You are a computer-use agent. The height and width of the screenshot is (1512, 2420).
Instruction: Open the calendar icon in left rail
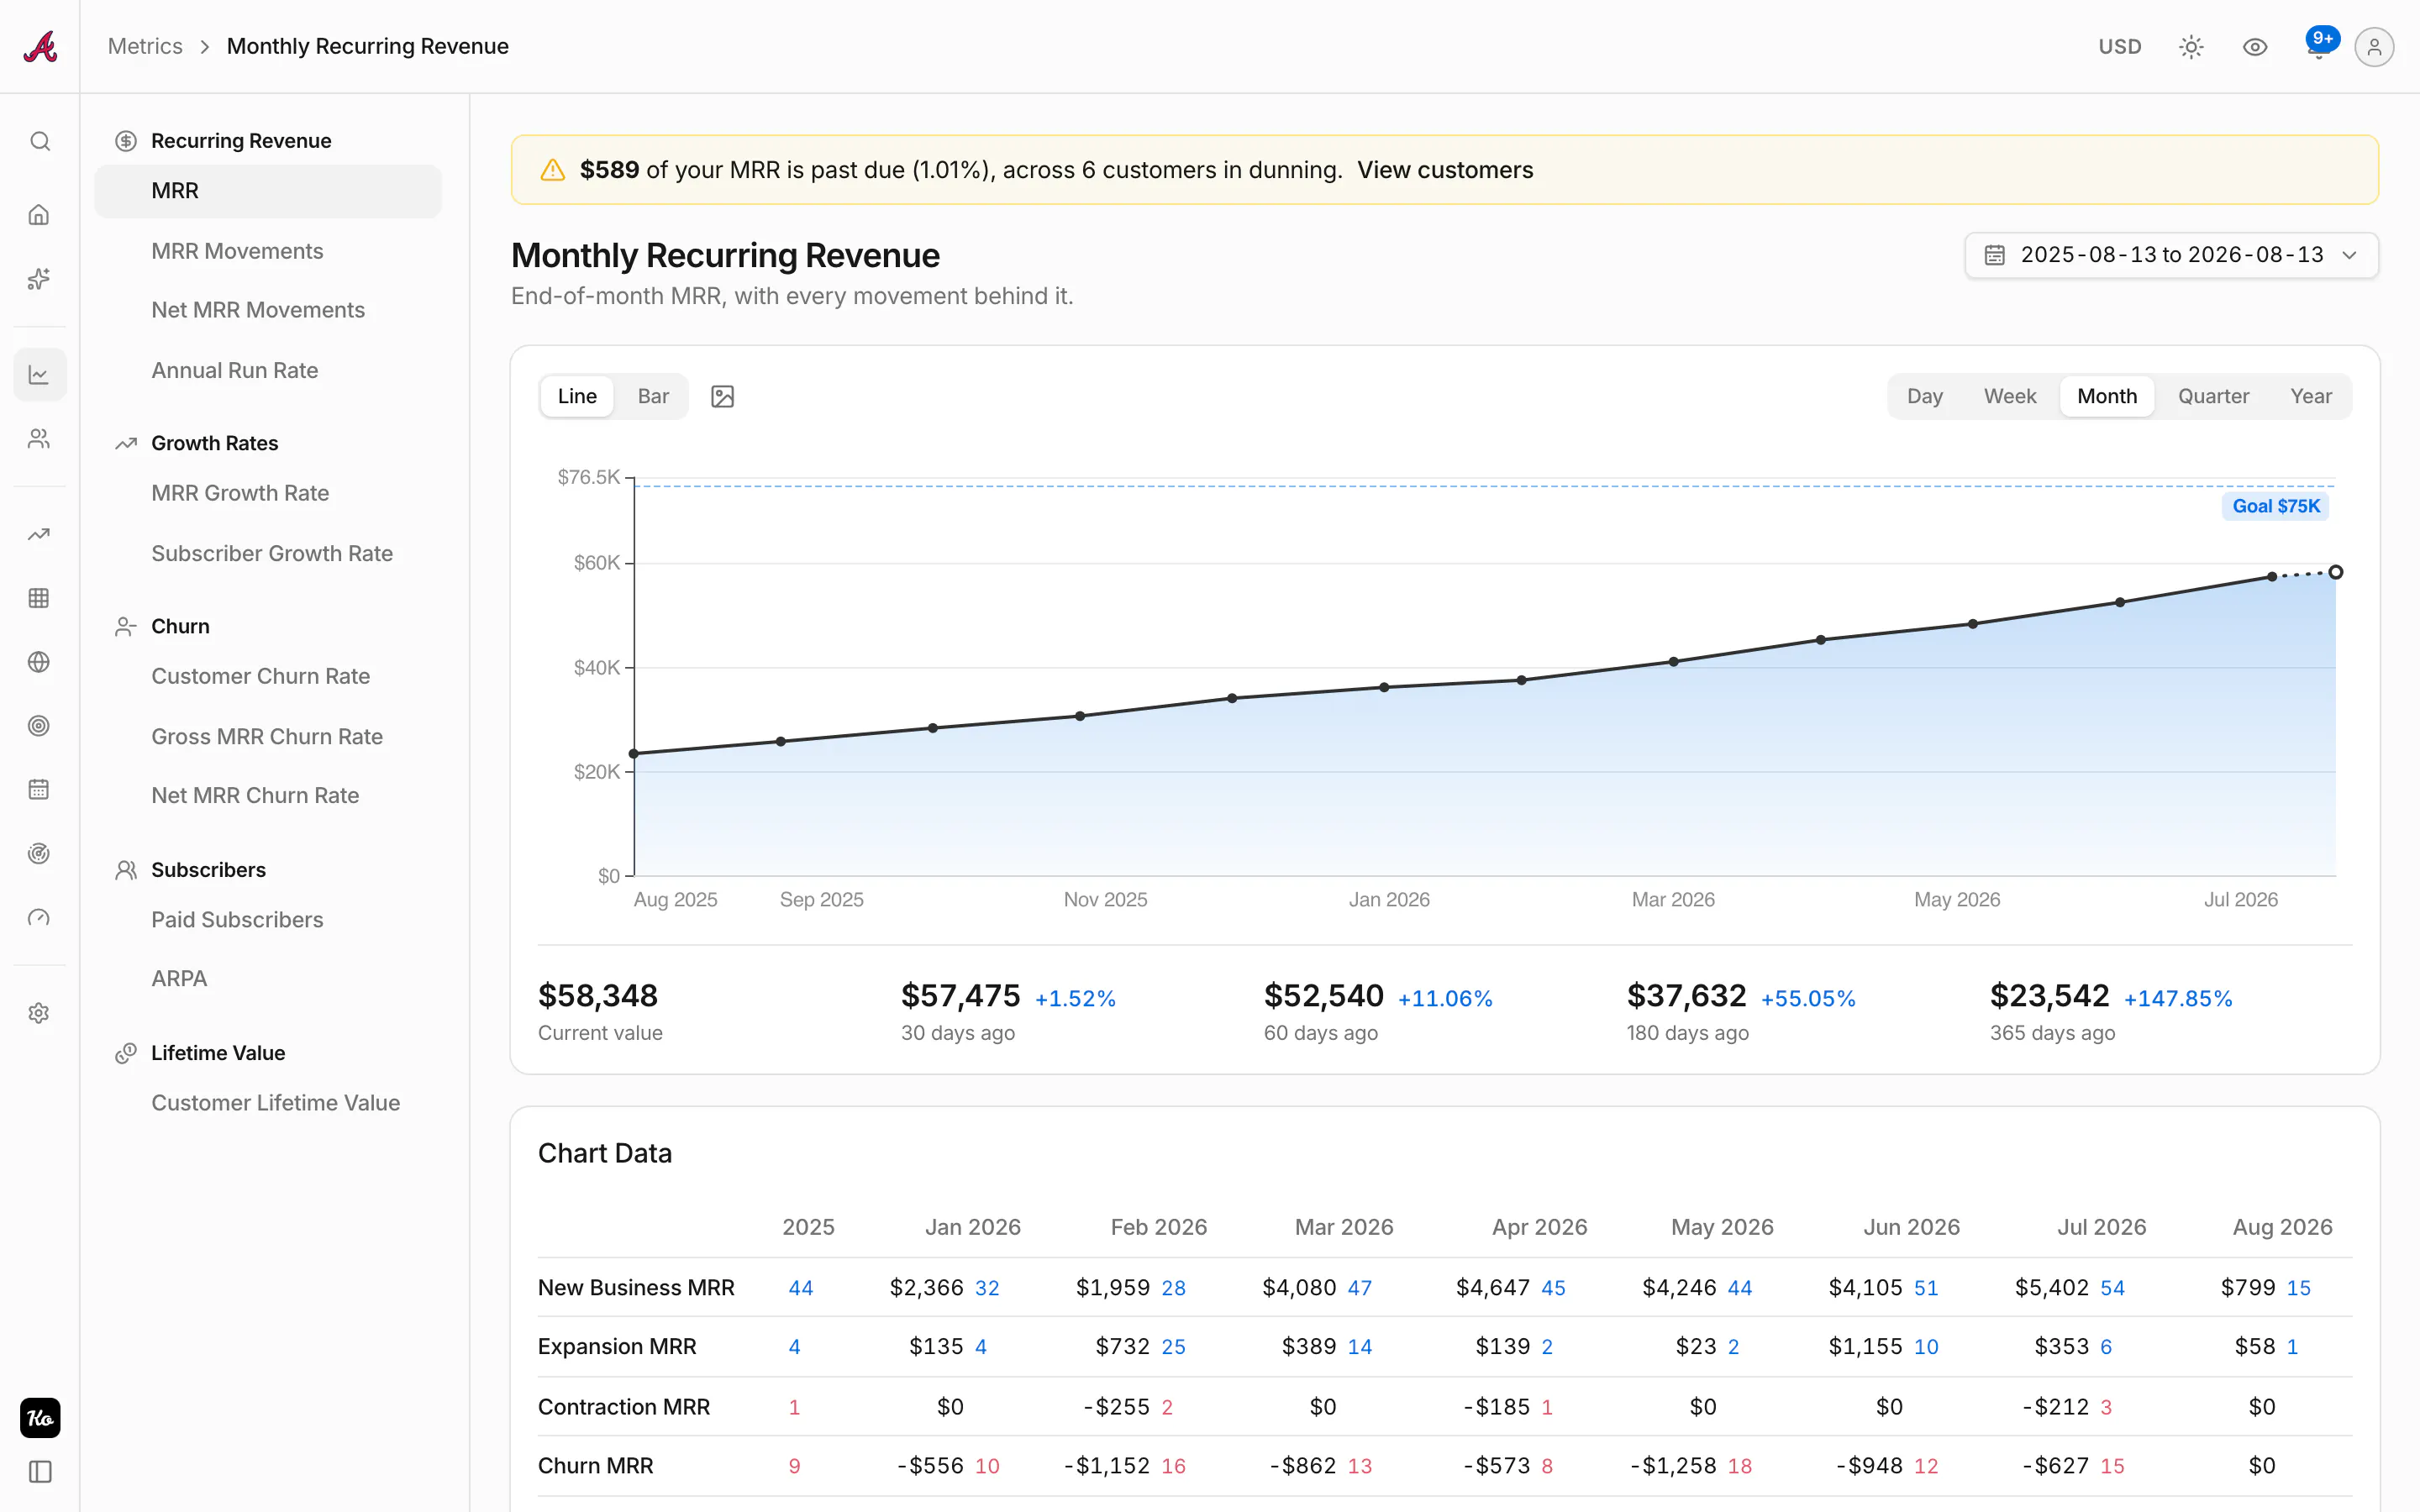point(39,790)
